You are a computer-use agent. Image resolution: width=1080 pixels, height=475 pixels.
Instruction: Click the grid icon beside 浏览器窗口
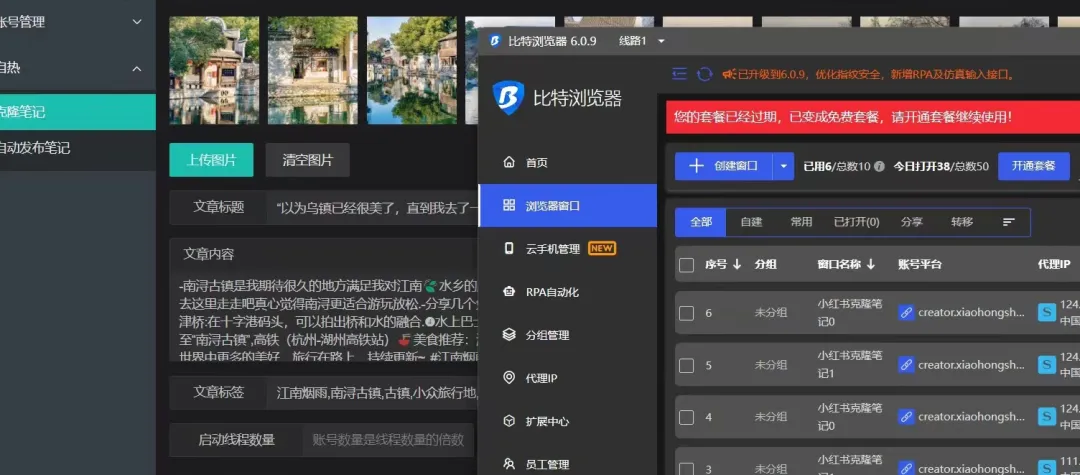point(509,205)
